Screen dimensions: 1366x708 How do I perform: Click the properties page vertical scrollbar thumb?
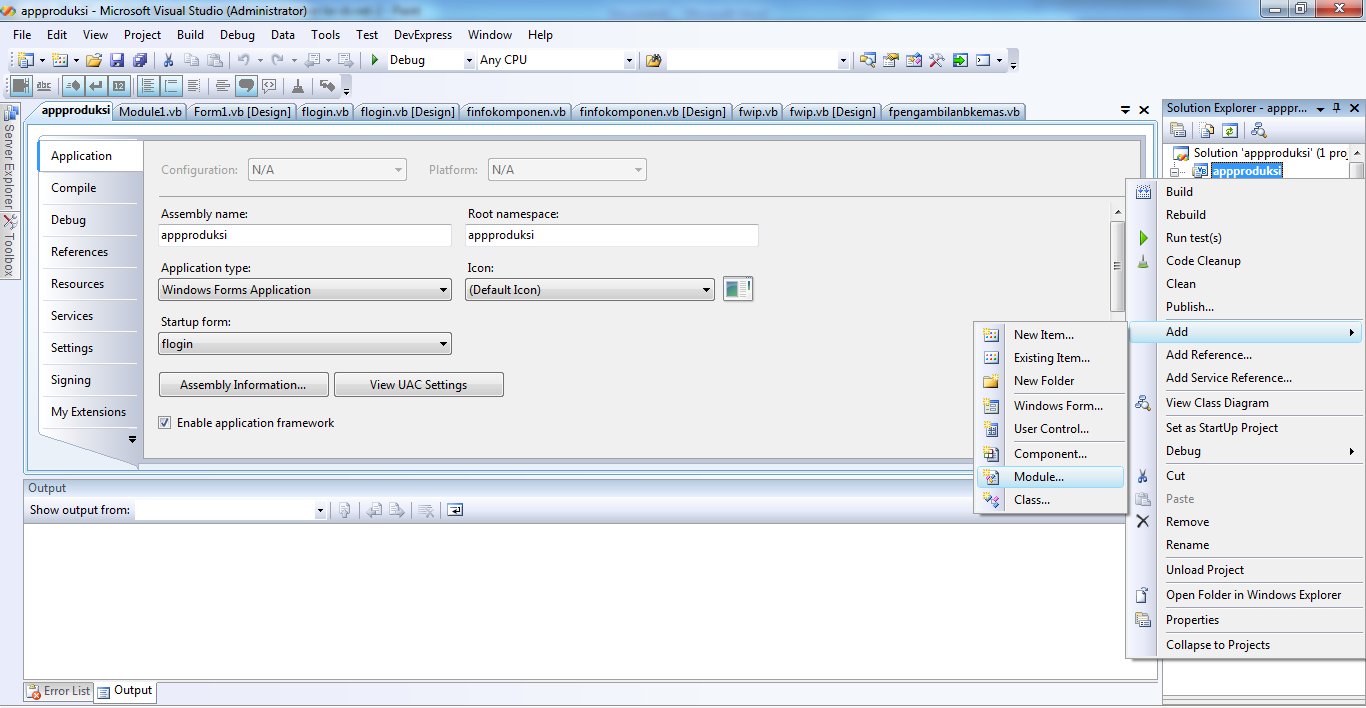[1117, 266]
